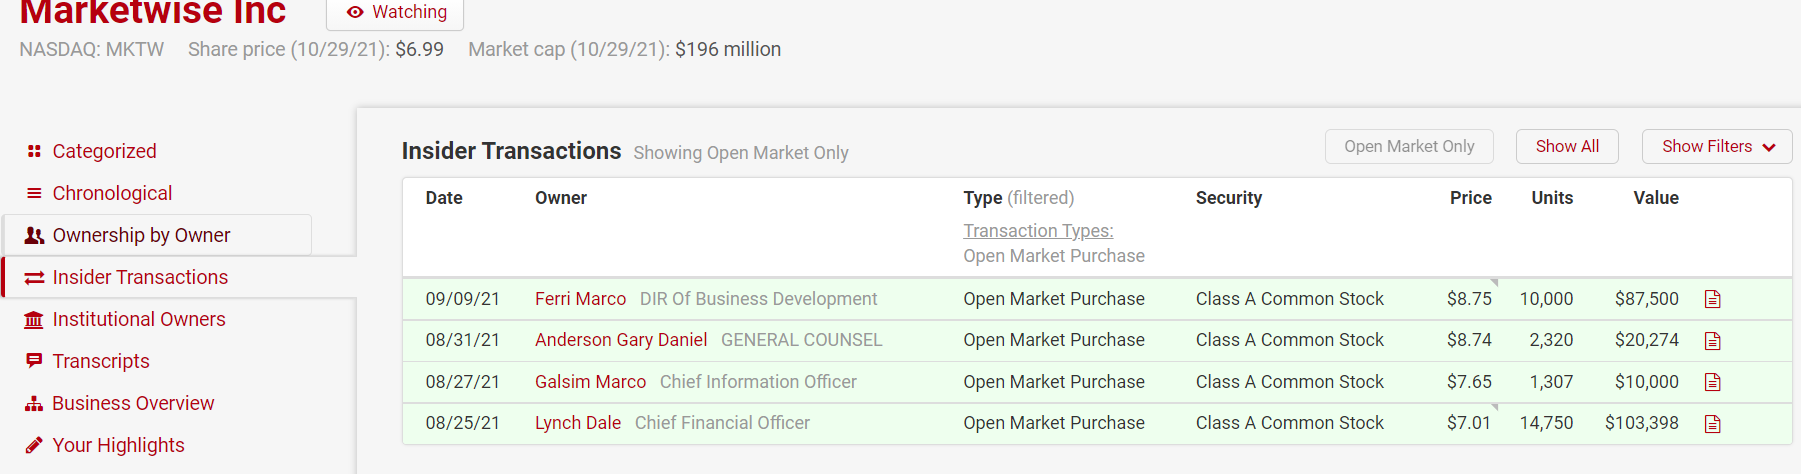Screen dimensions: 1801x474
Task: Click the 08/31/21 date cell
Action: pos(463,340)
